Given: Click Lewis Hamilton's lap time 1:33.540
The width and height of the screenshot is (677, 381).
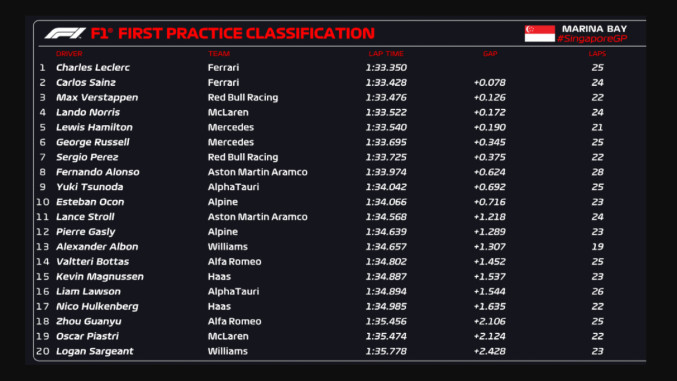Looking at the screenshot, I should [x=386, y=127].
